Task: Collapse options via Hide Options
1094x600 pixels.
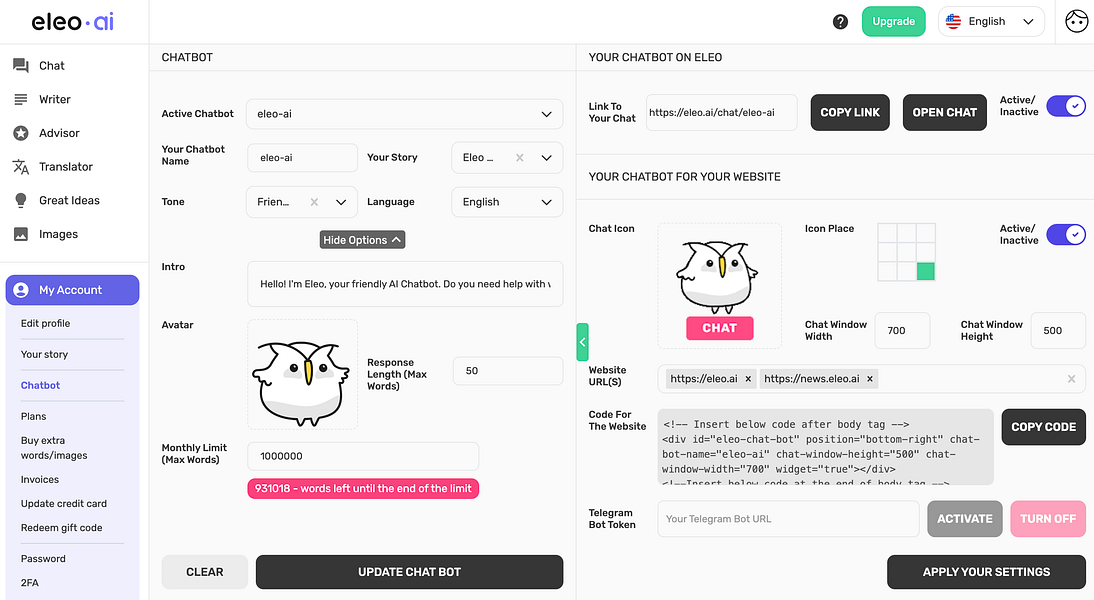Action: [x=362, y=239]
